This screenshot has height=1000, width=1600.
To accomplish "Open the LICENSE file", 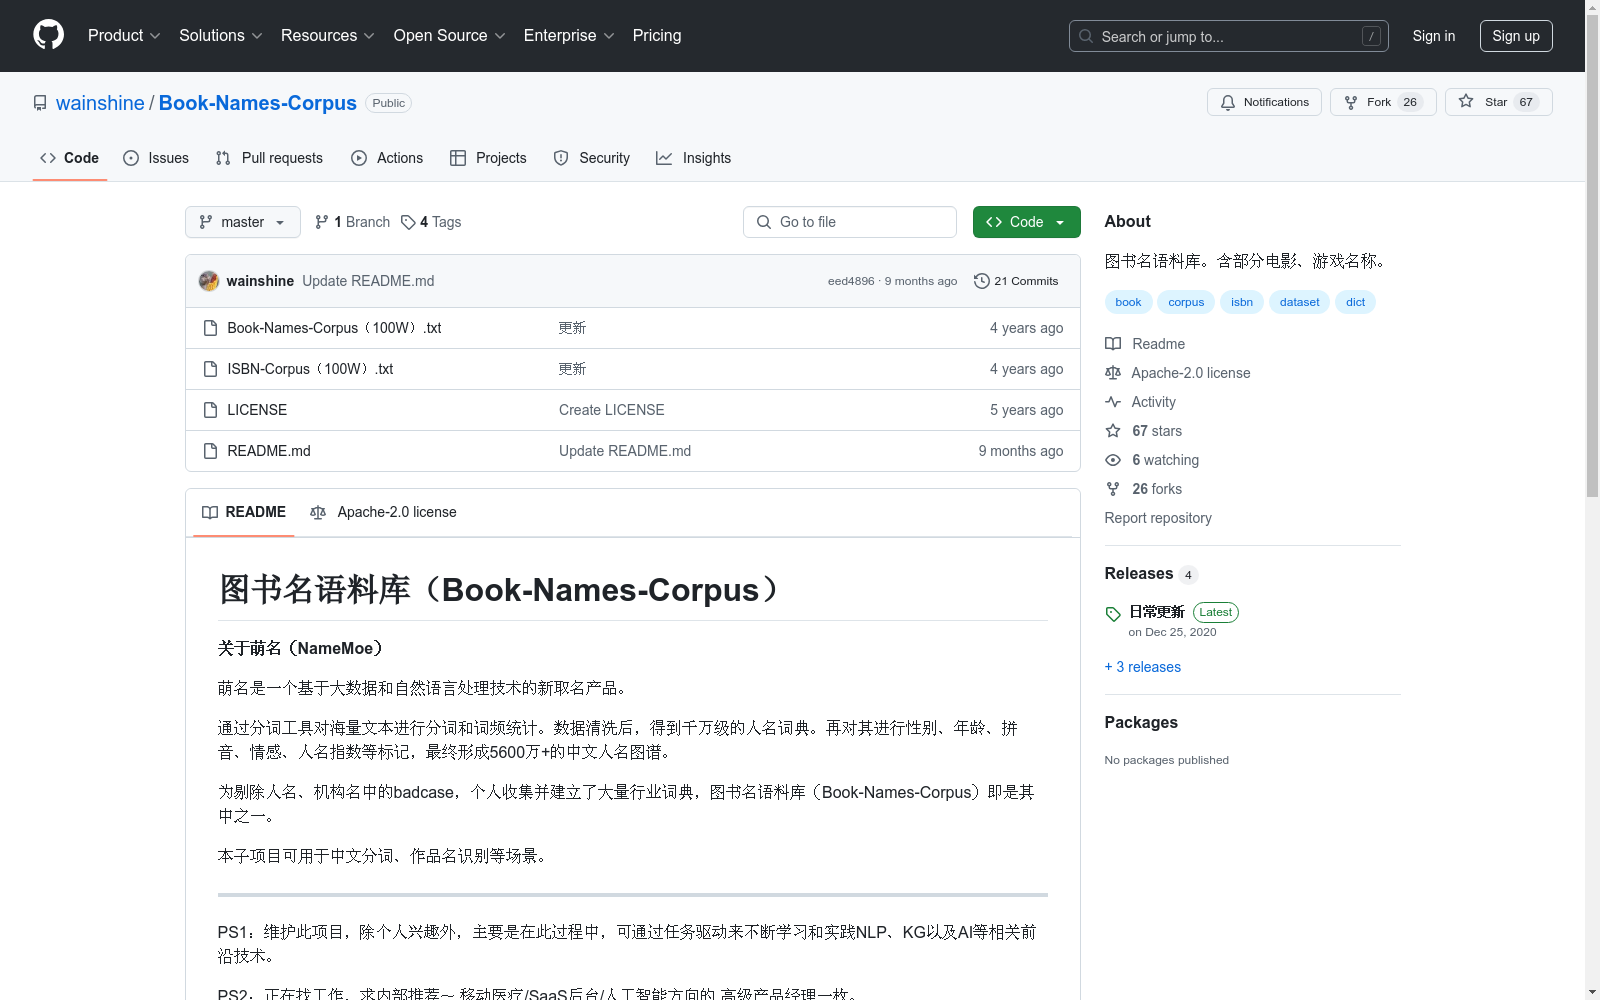I will (x=257, y=410).
